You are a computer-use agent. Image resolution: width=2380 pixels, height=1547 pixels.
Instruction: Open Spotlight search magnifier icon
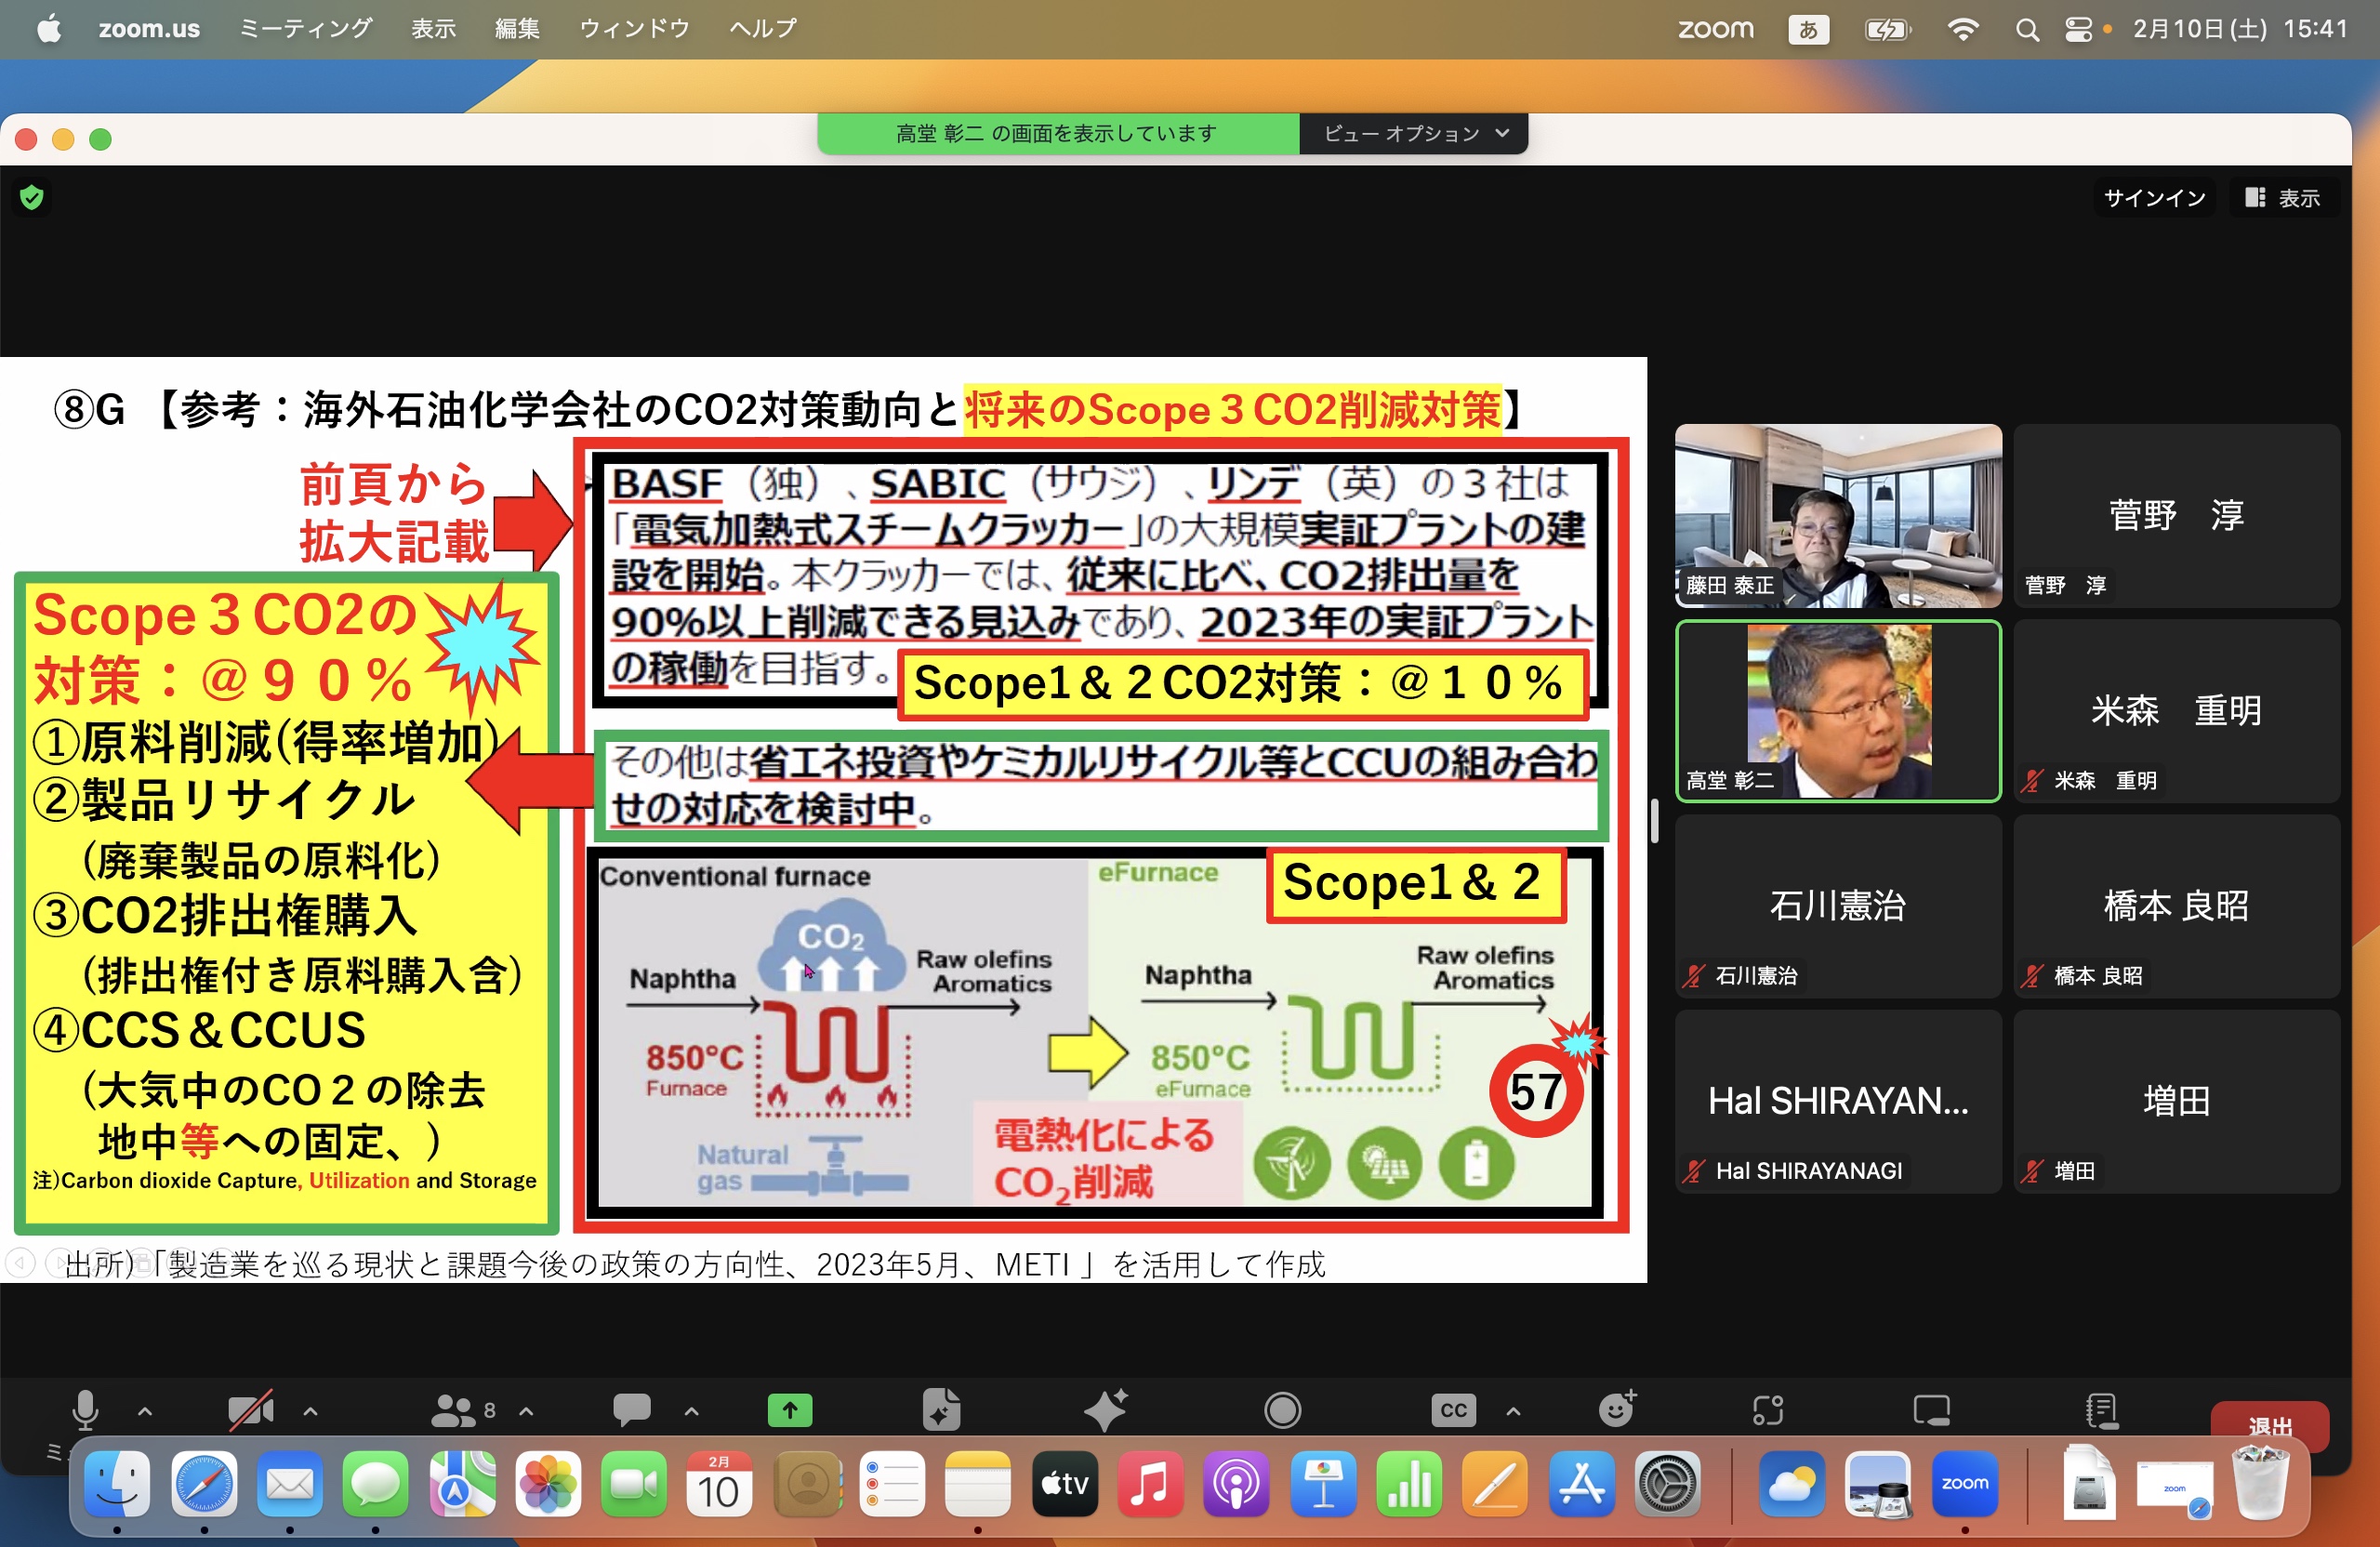coord(2027,29)
